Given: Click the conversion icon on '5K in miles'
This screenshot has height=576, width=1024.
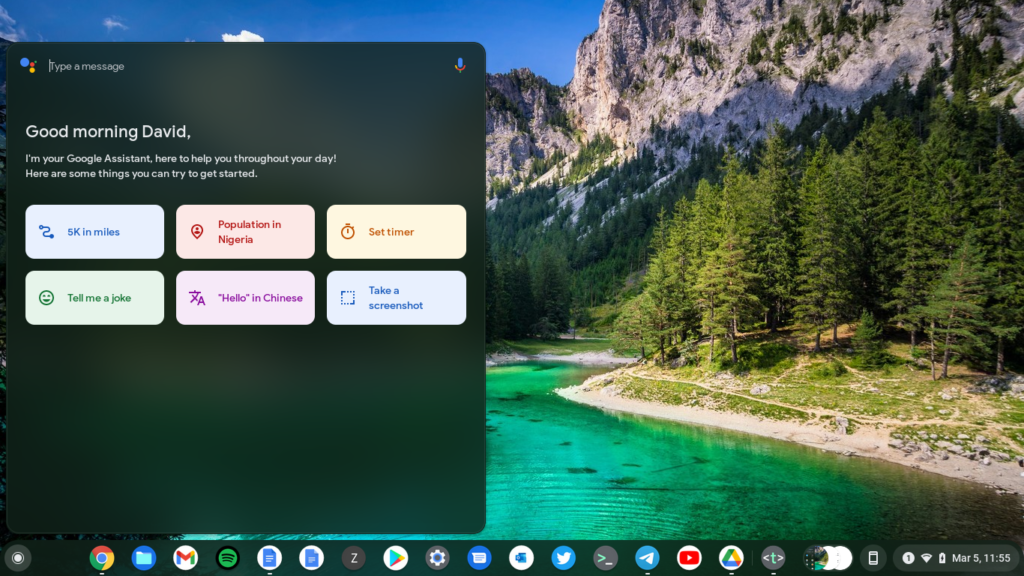Looking at the screenshot, I should click(x=46, y=232).
